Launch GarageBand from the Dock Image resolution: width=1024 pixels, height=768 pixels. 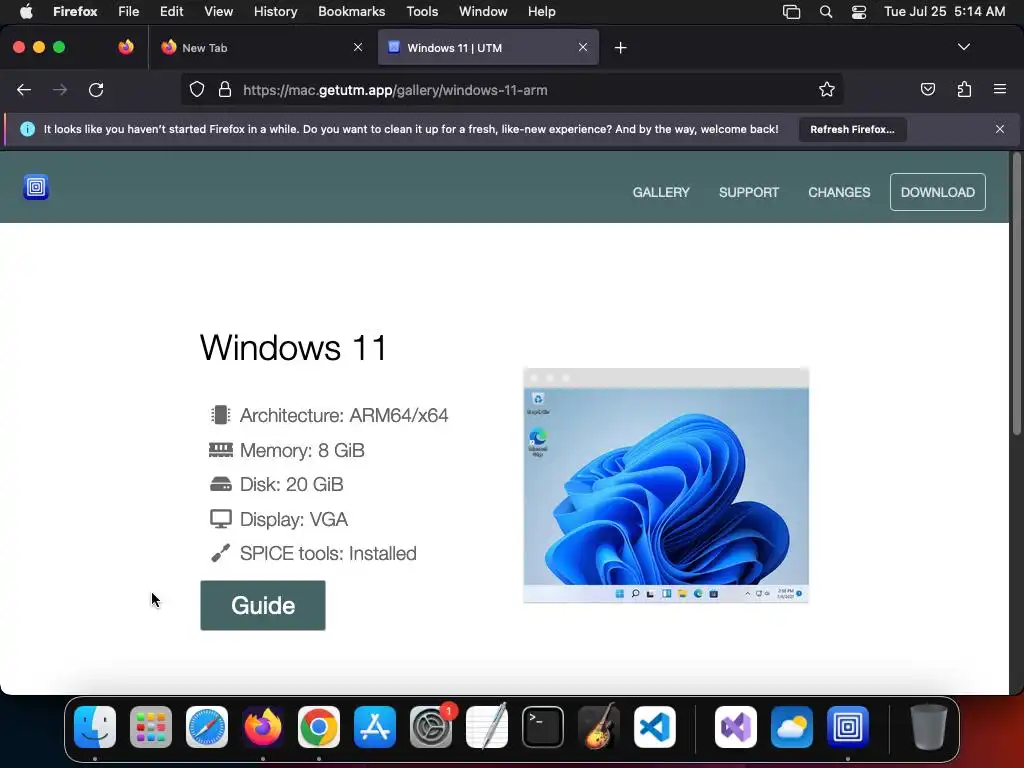(x=598, y=726)
